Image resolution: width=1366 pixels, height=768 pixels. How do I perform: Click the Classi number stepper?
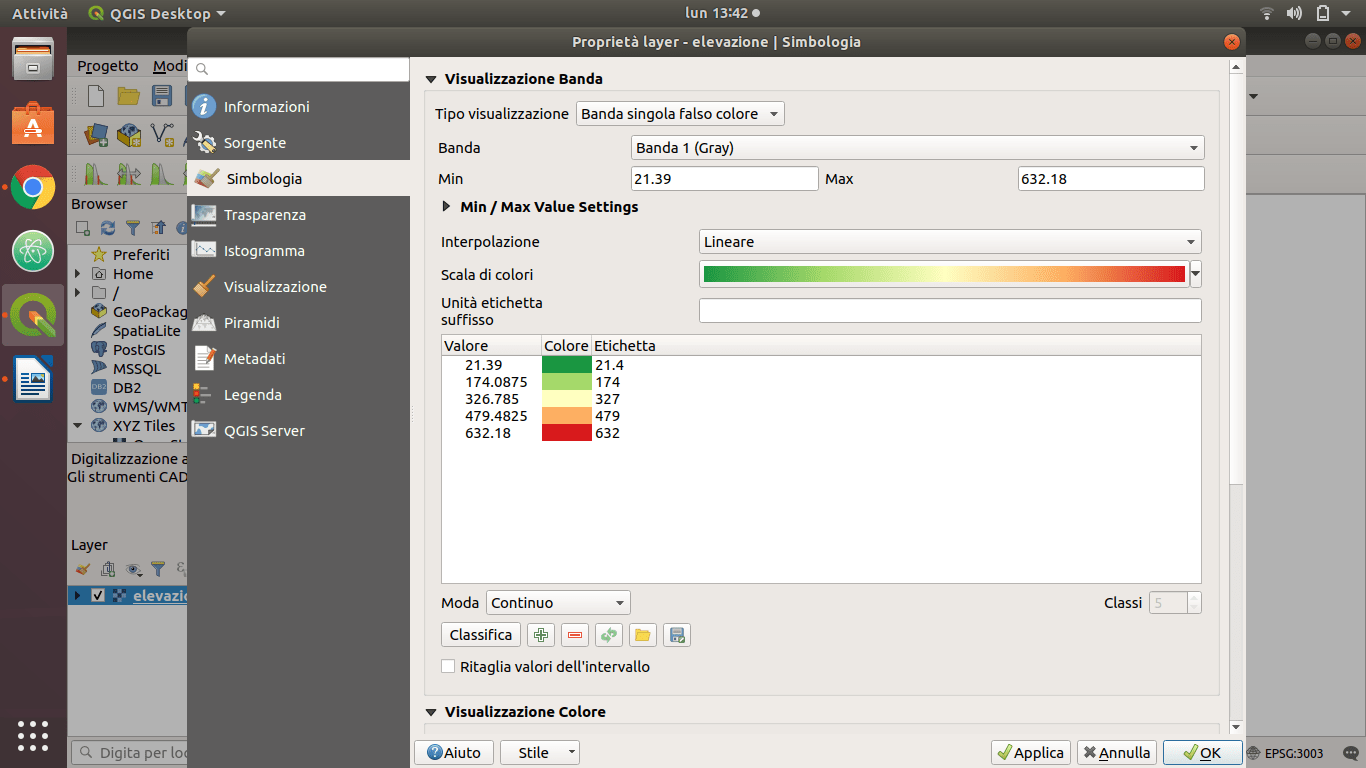point(1175,603)
